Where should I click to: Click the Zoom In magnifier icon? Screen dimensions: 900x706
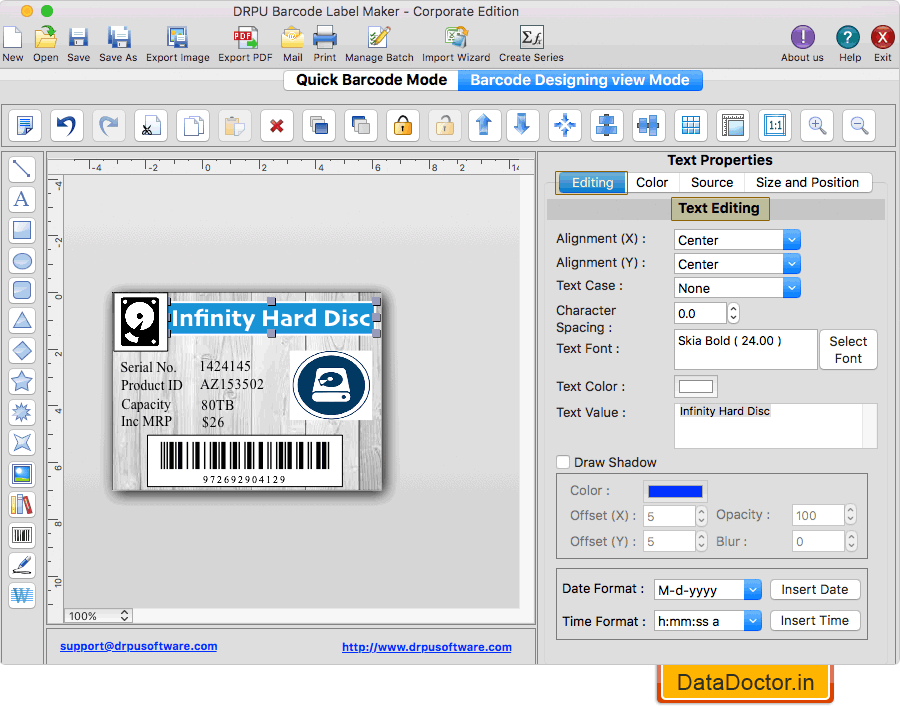(x=817, y=125)
